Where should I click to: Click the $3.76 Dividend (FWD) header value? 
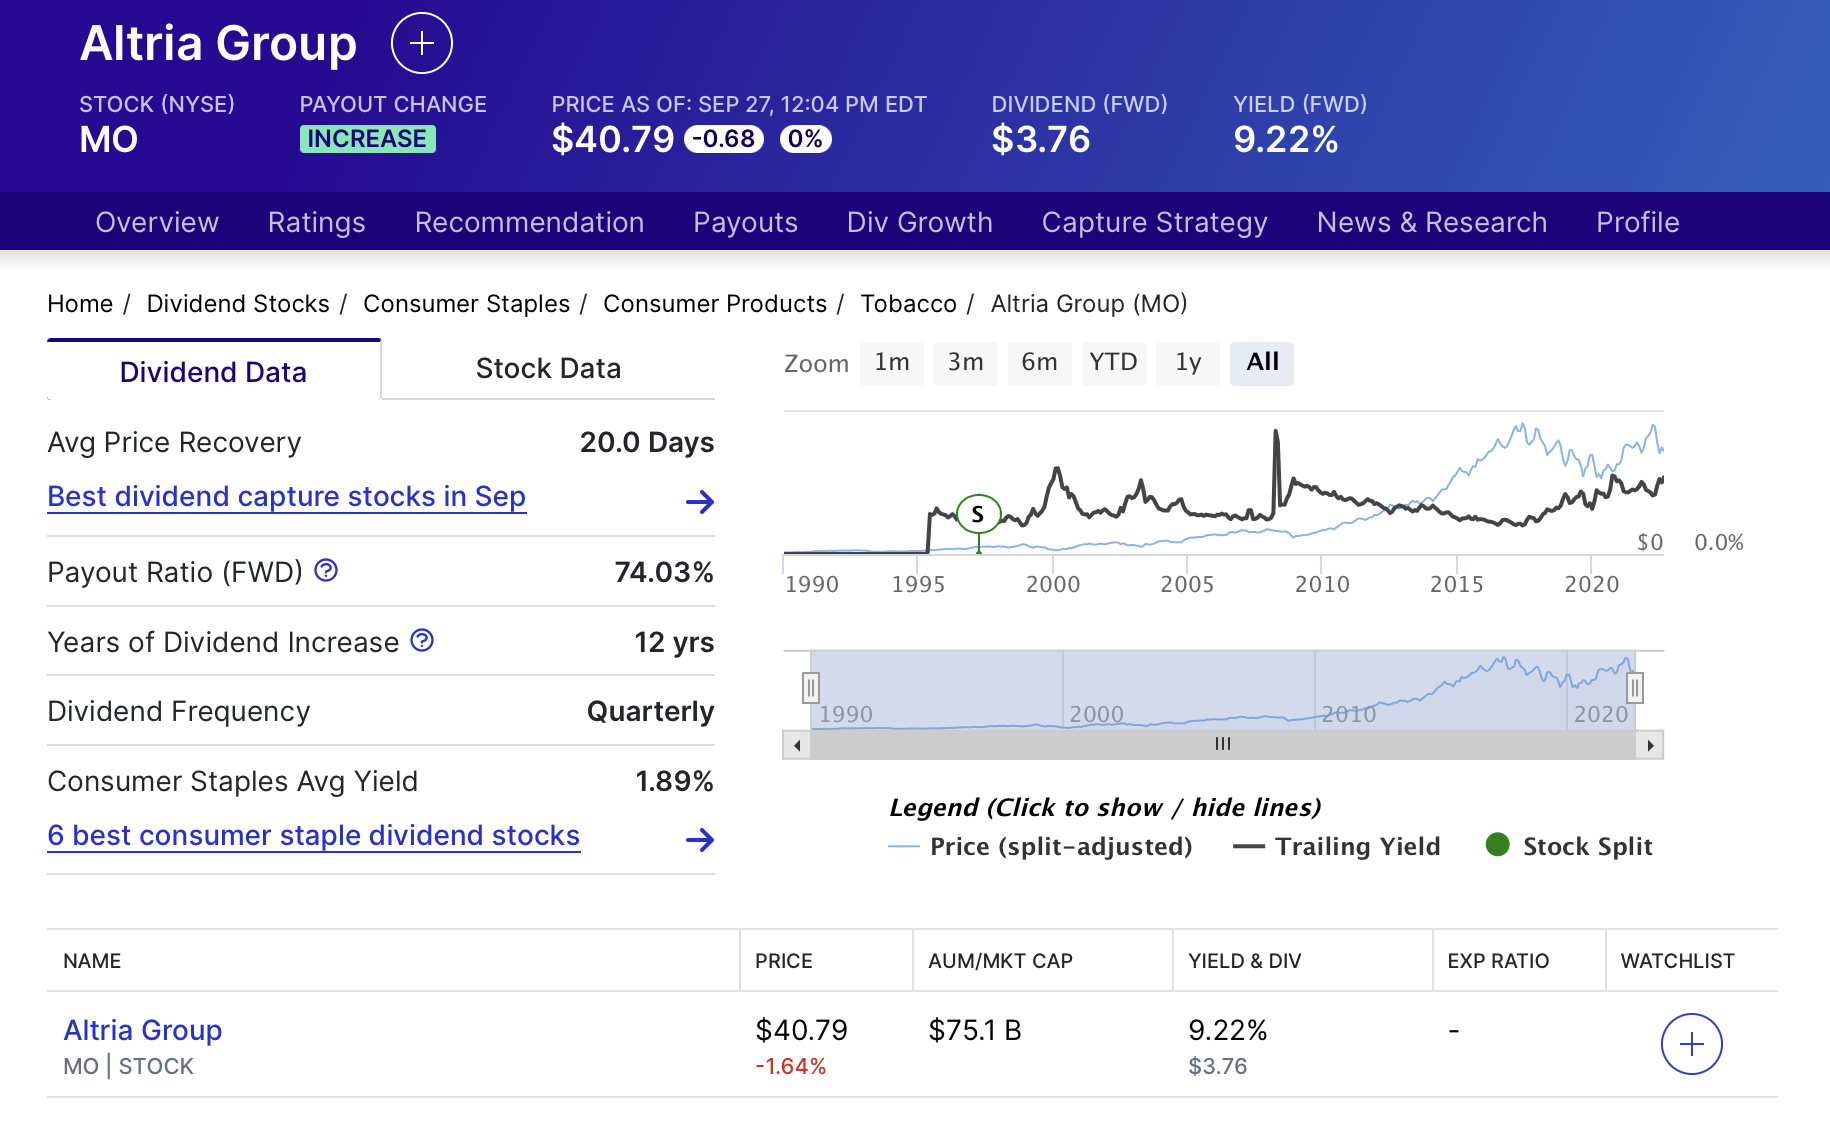pyautogui.click(x=1041, y=139)
